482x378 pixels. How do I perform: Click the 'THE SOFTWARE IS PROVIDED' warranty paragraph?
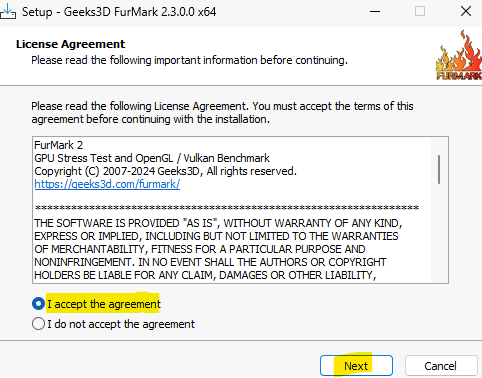point(218,249)
